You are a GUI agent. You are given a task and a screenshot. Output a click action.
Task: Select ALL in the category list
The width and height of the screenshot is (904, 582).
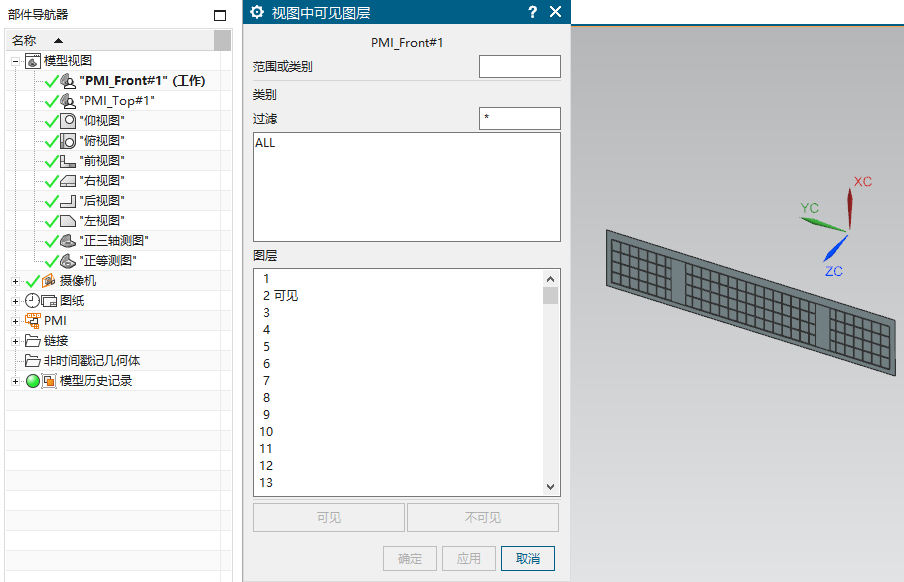pyautogui.click(x=265, y=142)
